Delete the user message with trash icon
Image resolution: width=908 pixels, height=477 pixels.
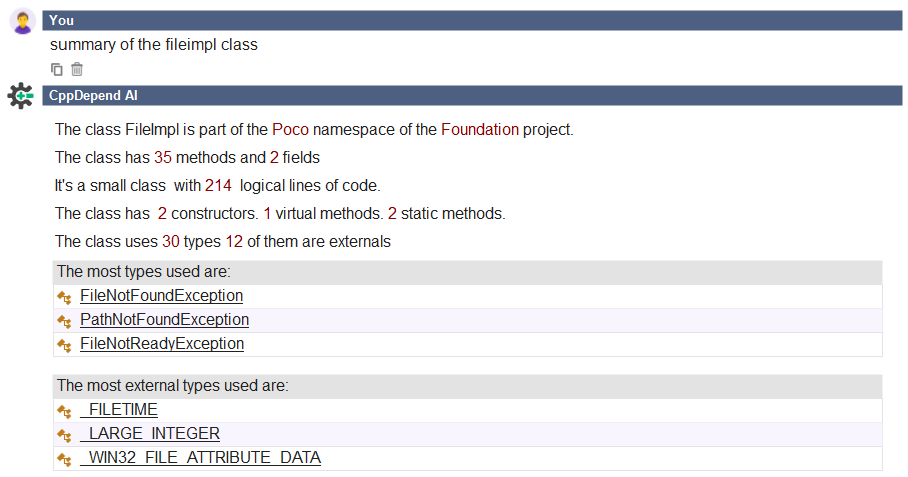click(x=77, y=69)
